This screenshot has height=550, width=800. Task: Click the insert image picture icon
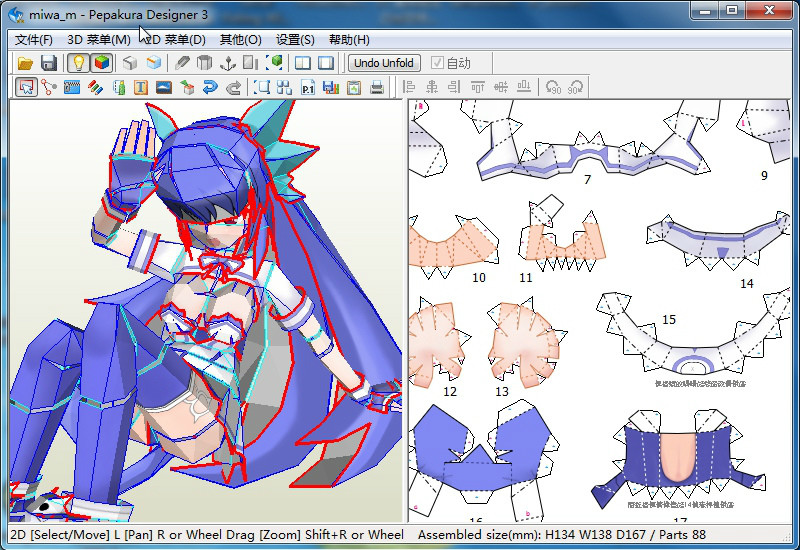click(x=164, y=88)
